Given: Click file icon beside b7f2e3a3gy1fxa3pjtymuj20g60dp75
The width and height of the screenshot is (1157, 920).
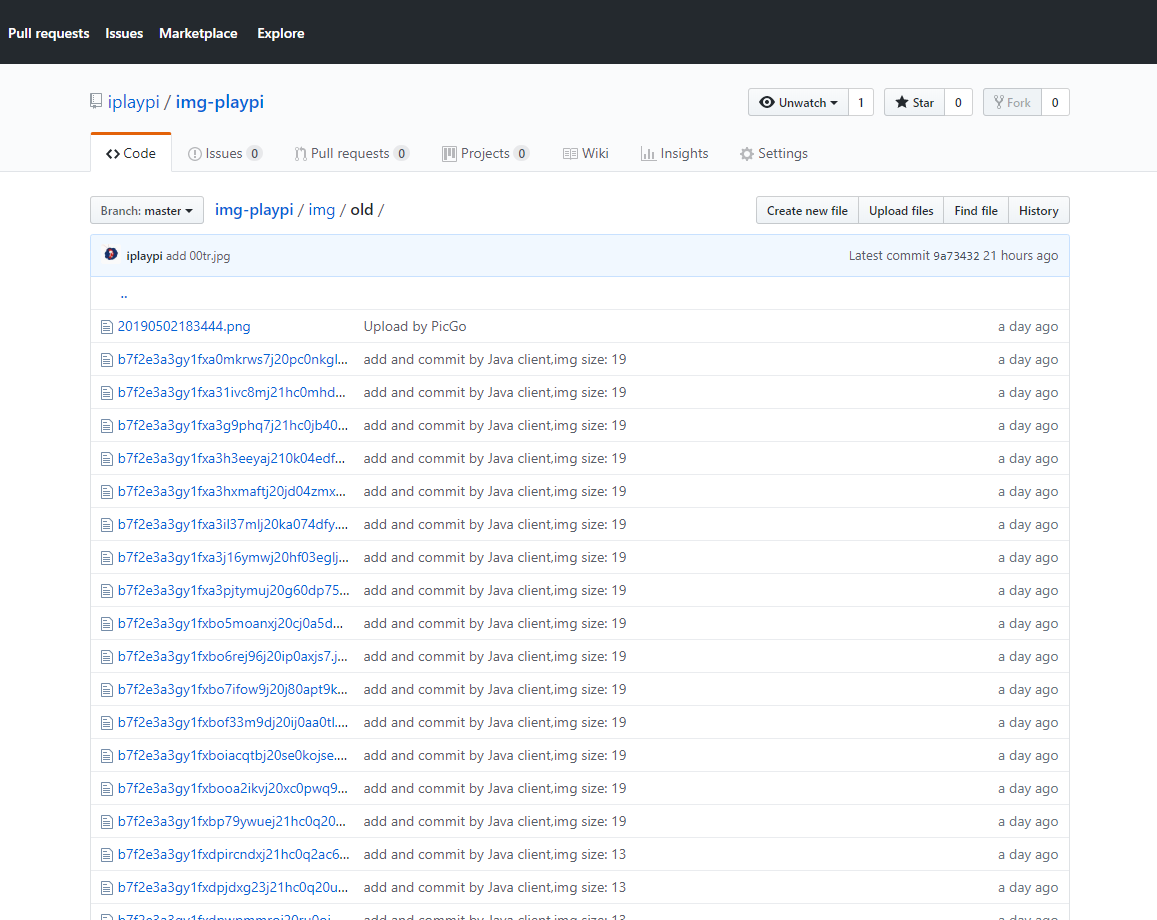Looking at the screenshot, I should (x=107, y=591).
